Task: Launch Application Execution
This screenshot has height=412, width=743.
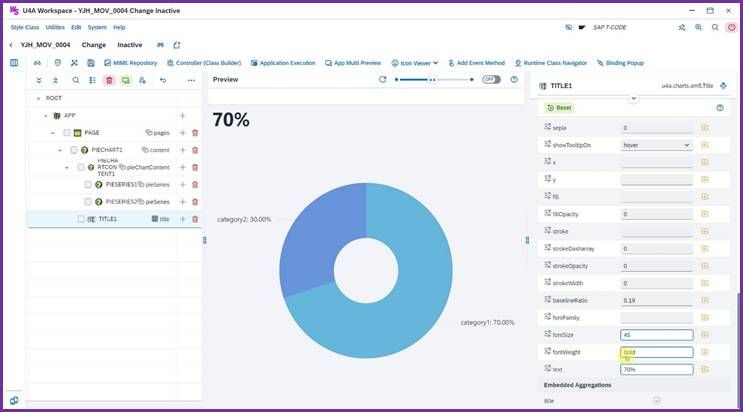Action: (283, 63)
